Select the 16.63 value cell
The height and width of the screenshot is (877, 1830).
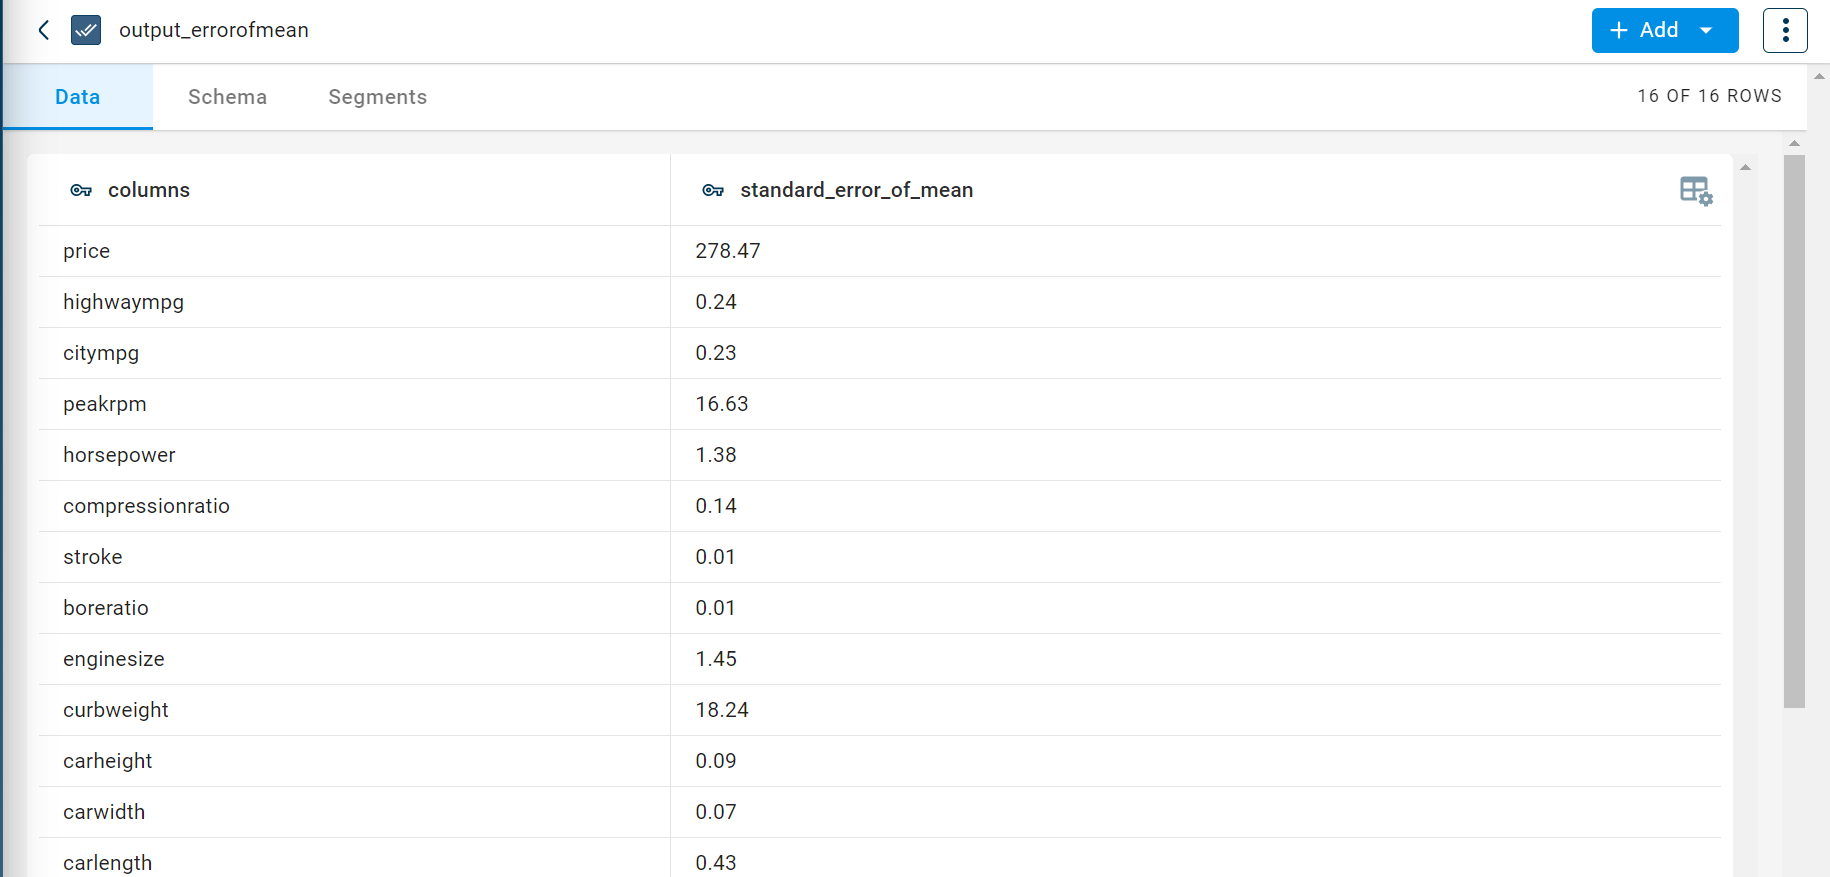tap(1195, 404)
